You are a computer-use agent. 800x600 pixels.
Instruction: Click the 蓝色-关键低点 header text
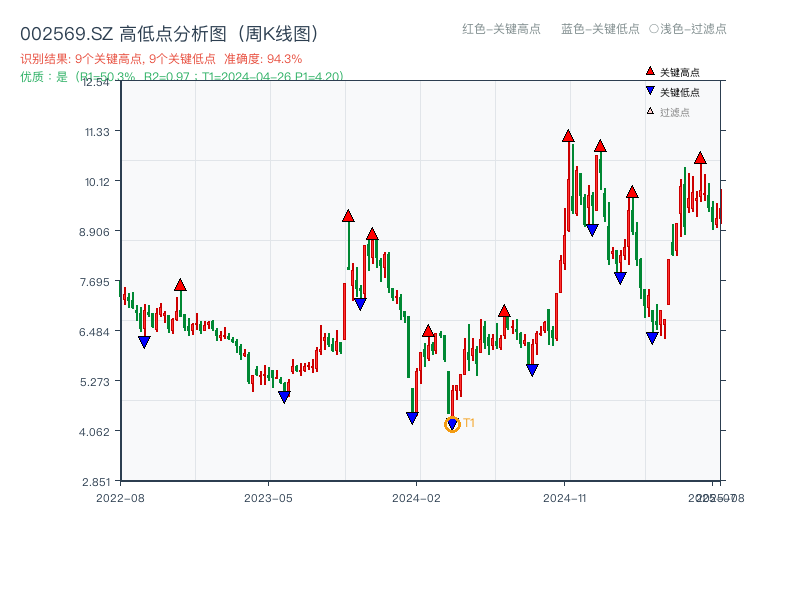(600, 29)
